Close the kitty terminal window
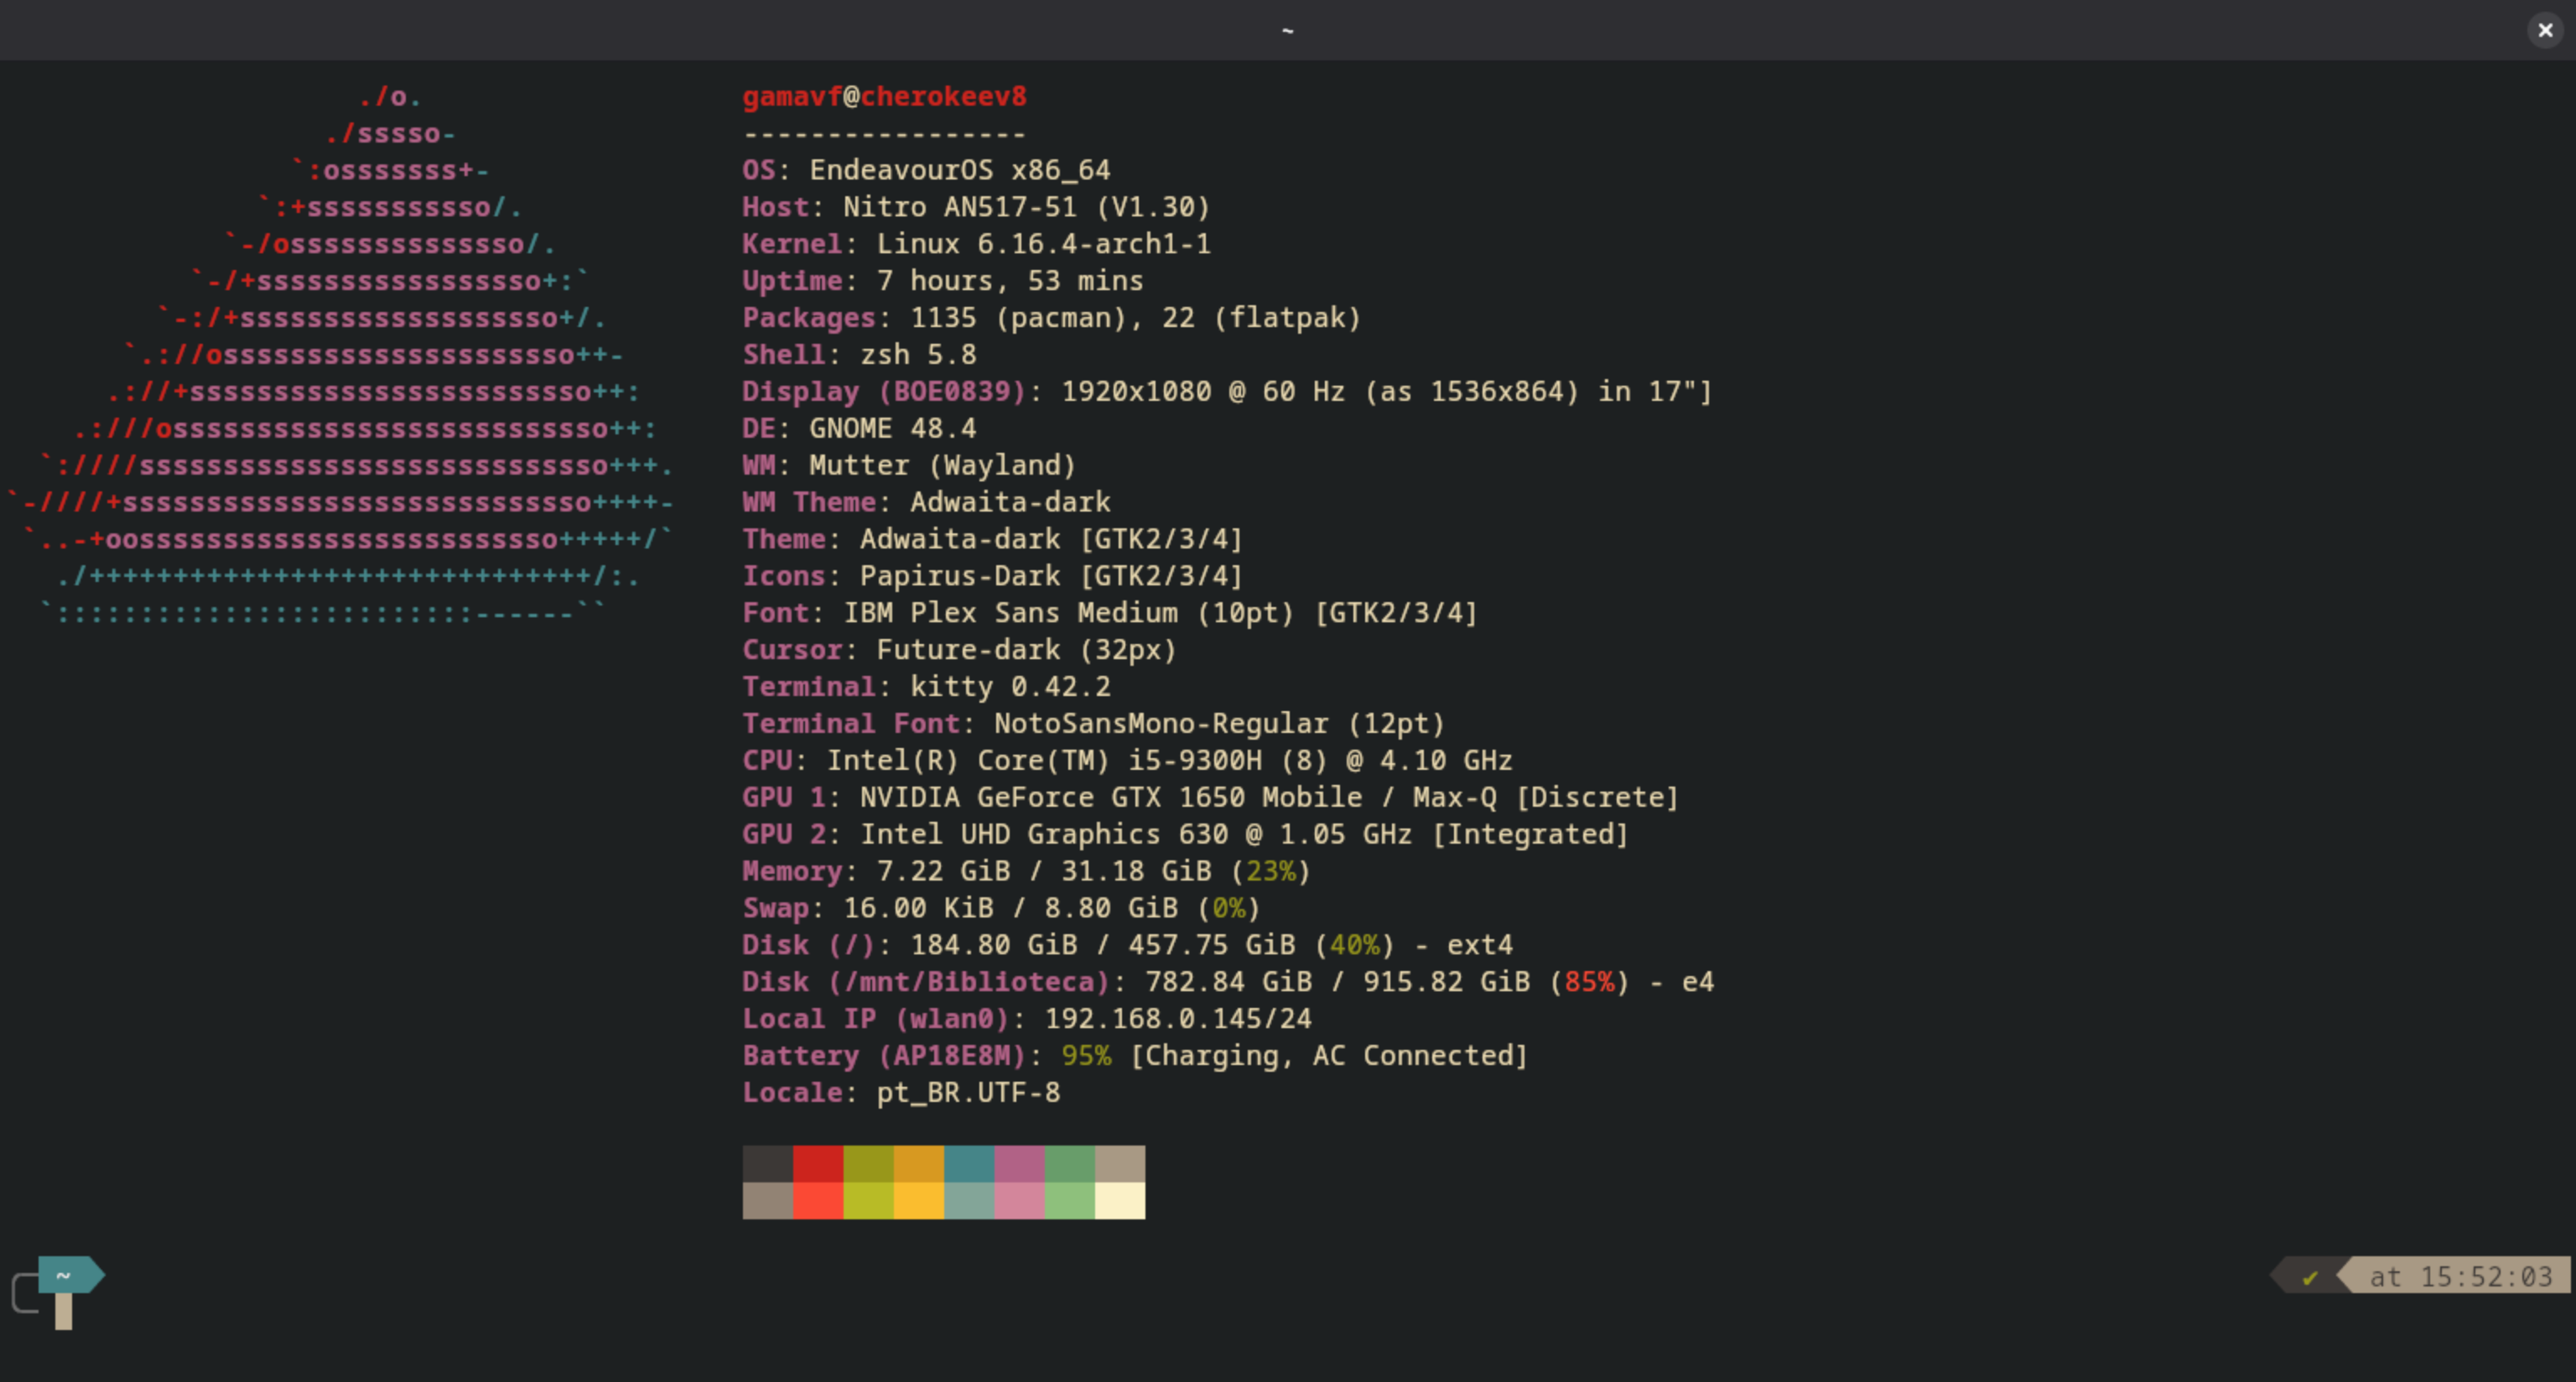This screenshot has height=1382, width=2576. [2544, 30]
